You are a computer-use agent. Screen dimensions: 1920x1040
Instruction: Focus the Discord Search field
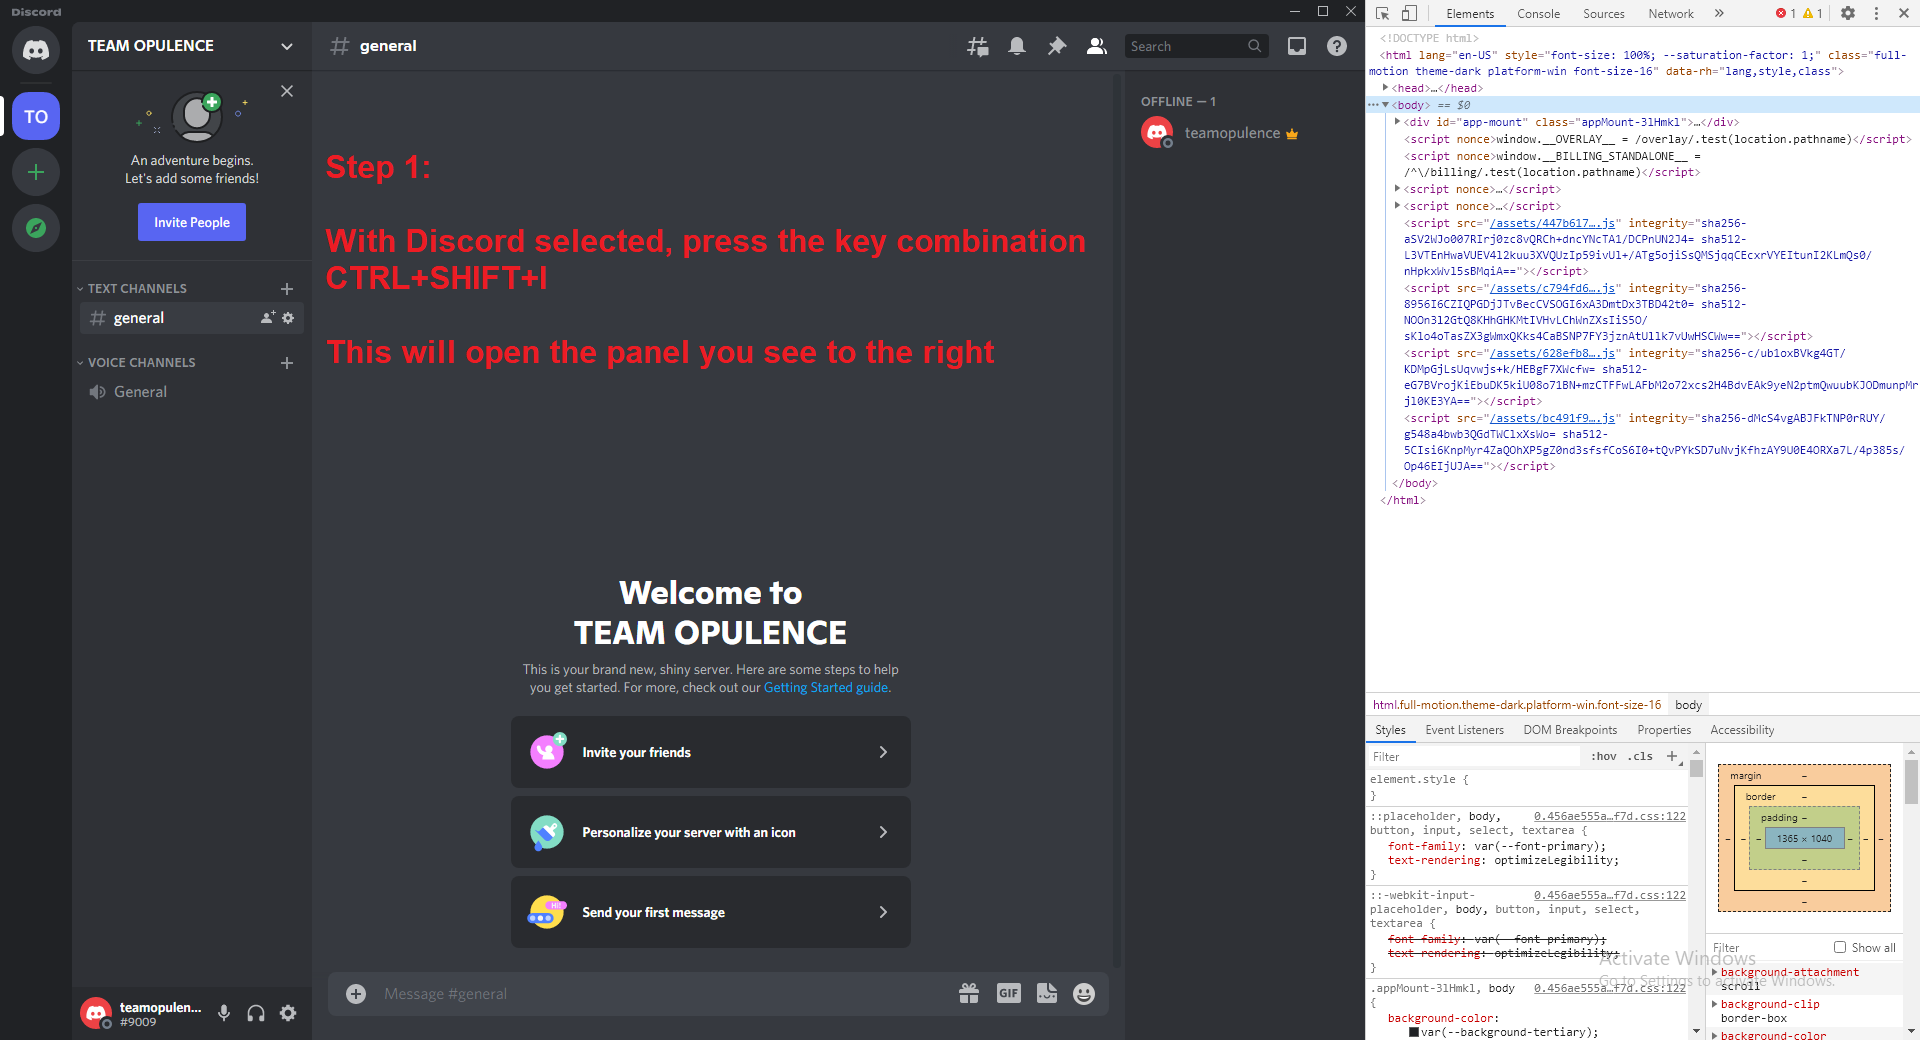pos(1197,46)
